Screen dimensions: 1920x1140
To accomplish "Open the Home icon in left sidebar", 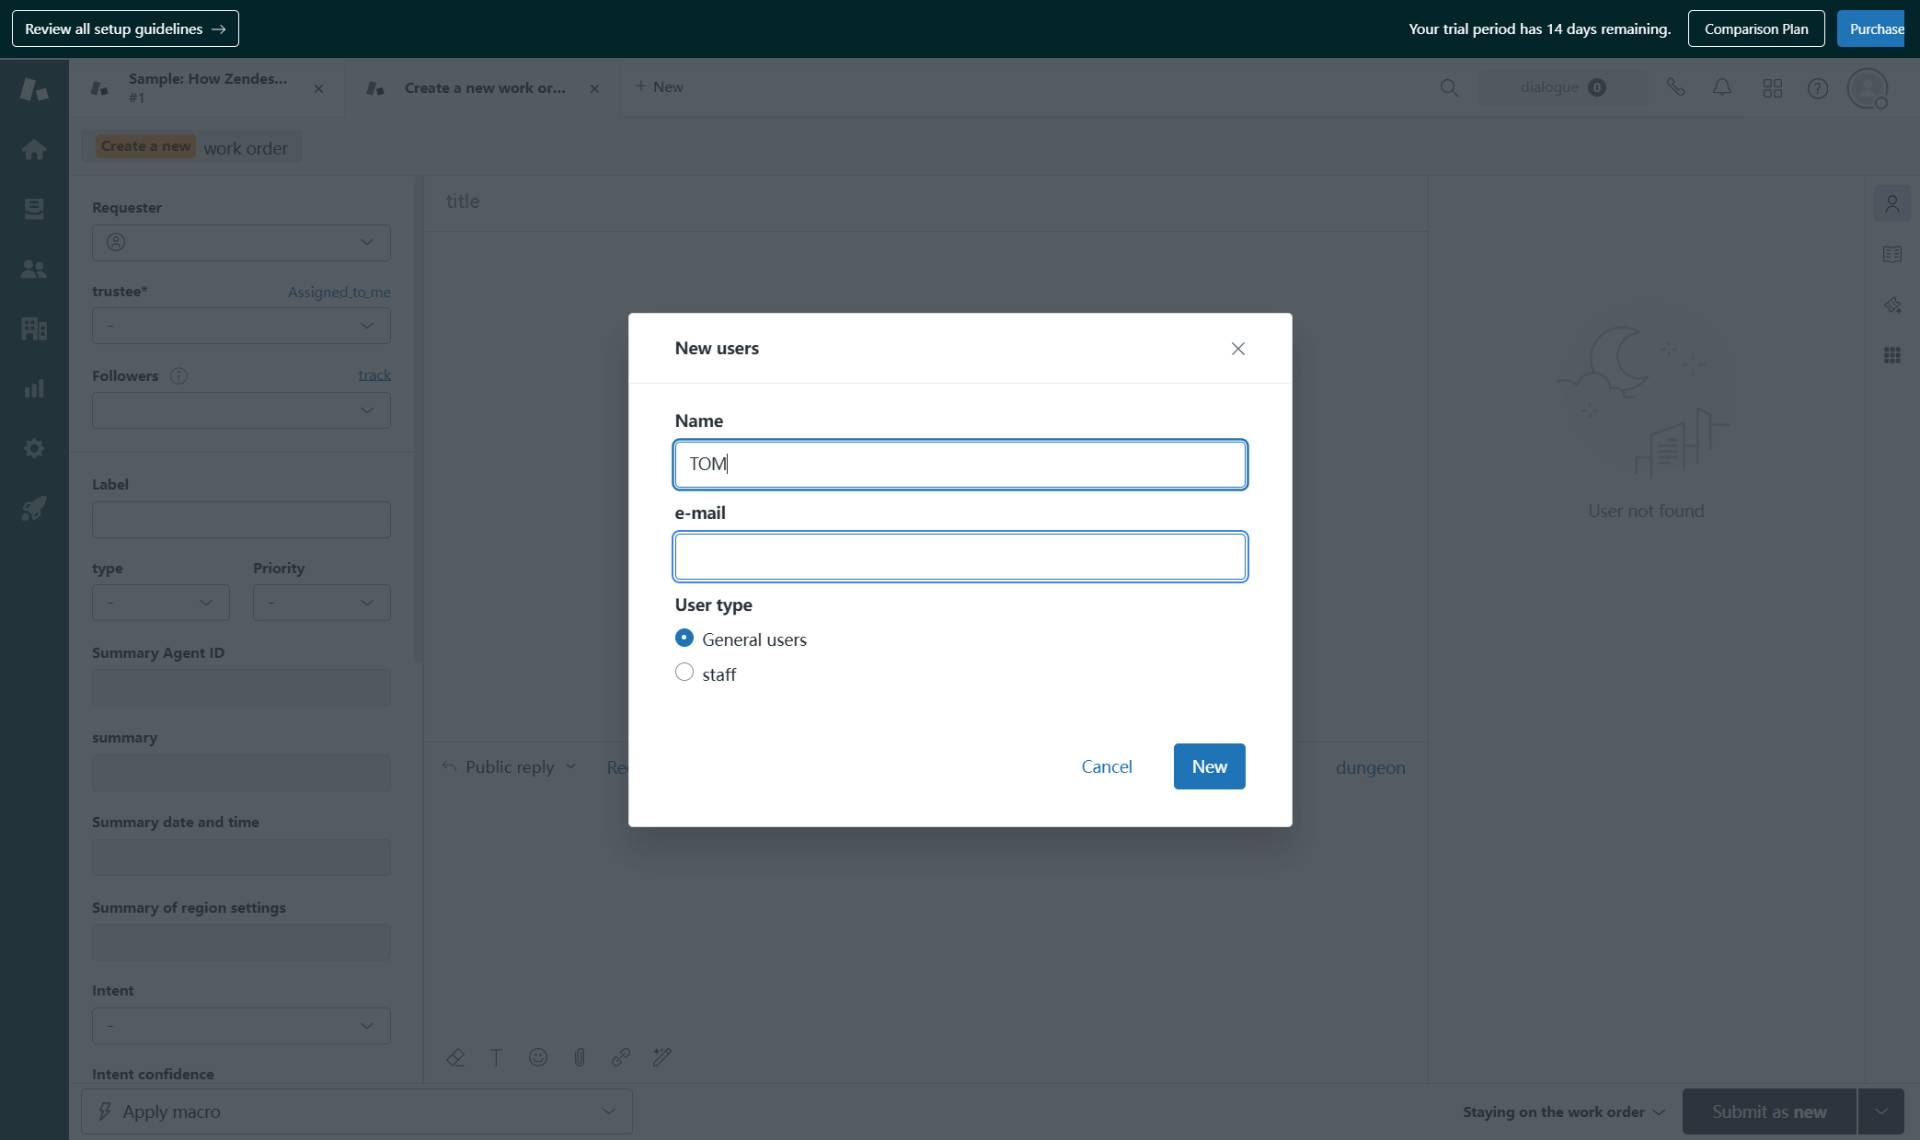I will 34,150.
